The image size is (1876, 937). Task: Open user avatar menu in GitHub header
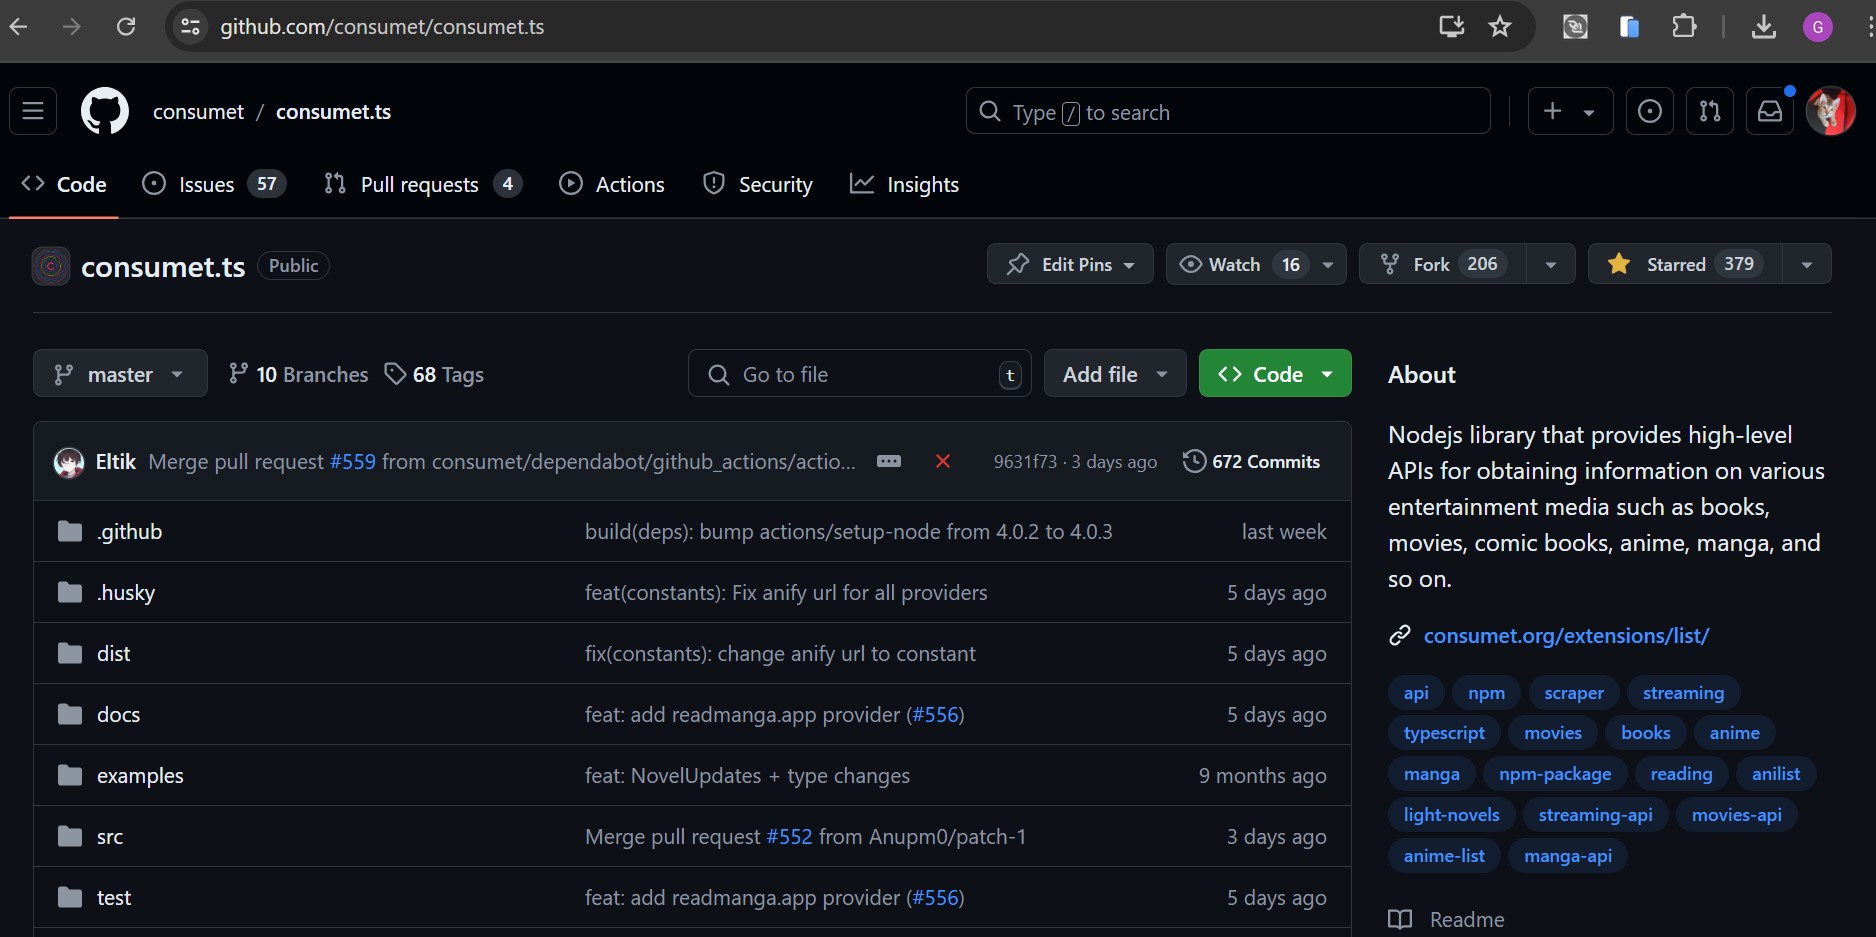click(x=1831, y=111)
